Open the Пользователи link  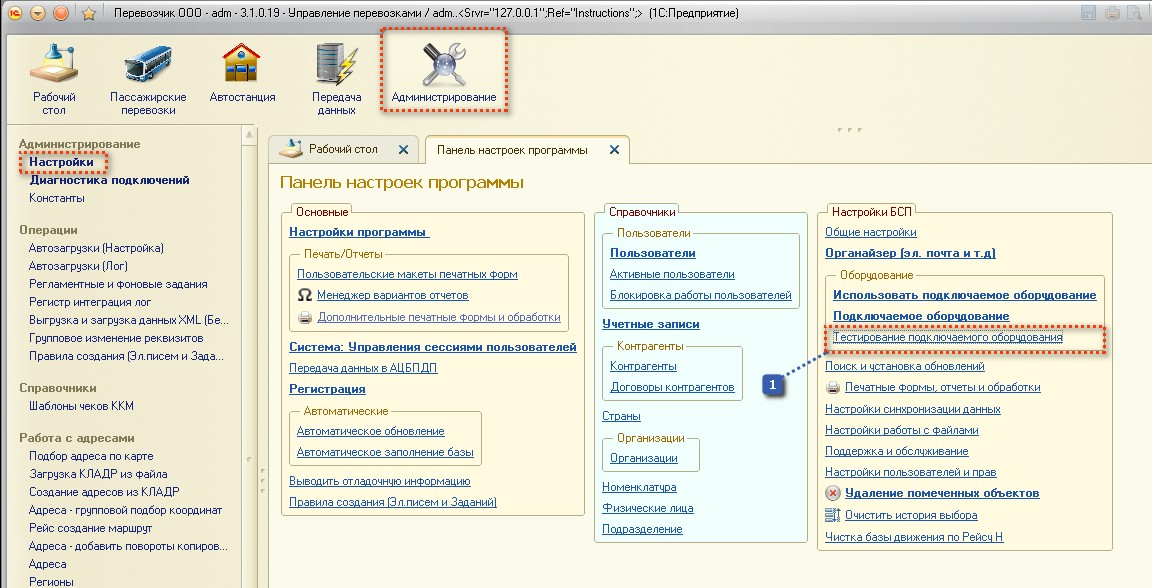(652, 253)
